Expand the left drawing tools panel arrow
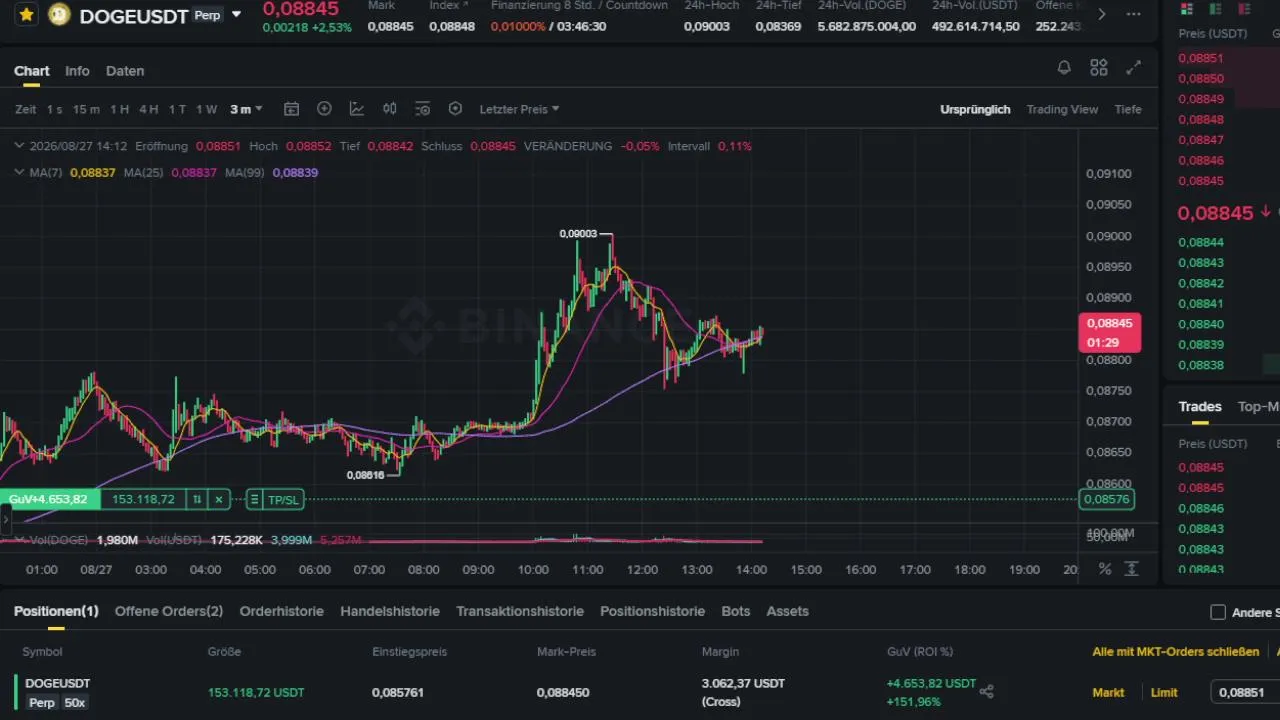1280x720 pixels. click(4, 520)
